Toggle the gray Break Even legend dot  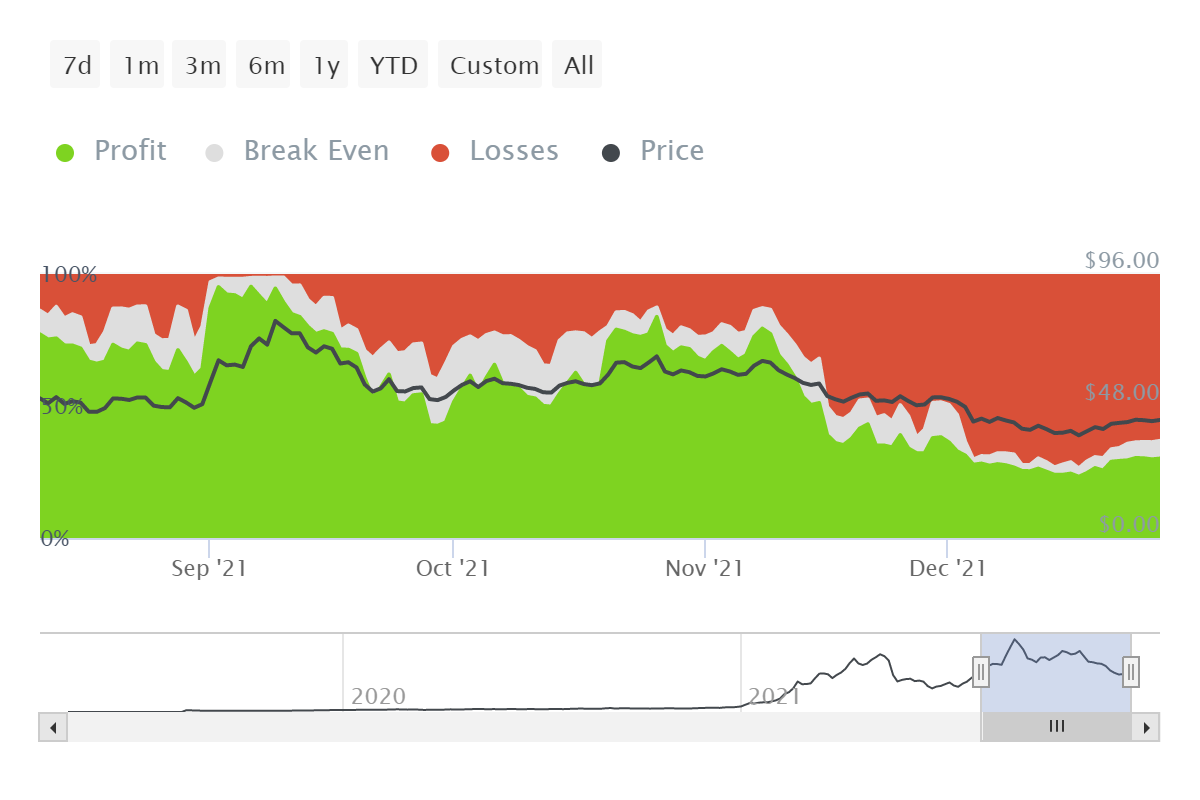pyautogui.click(x=215, y=153)
